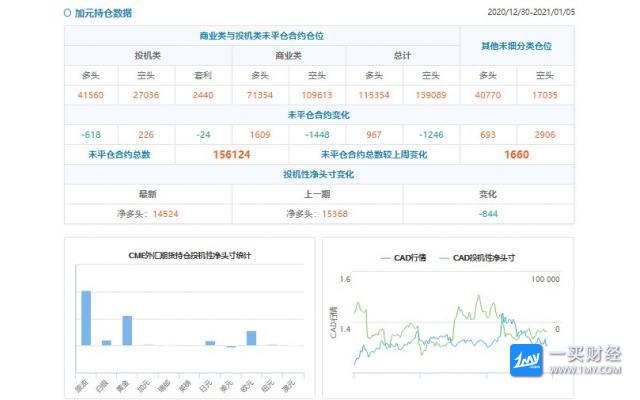Screen dimensions: 640x400
Task: Select the 投机类 column group header
Action: click(148, 56)
